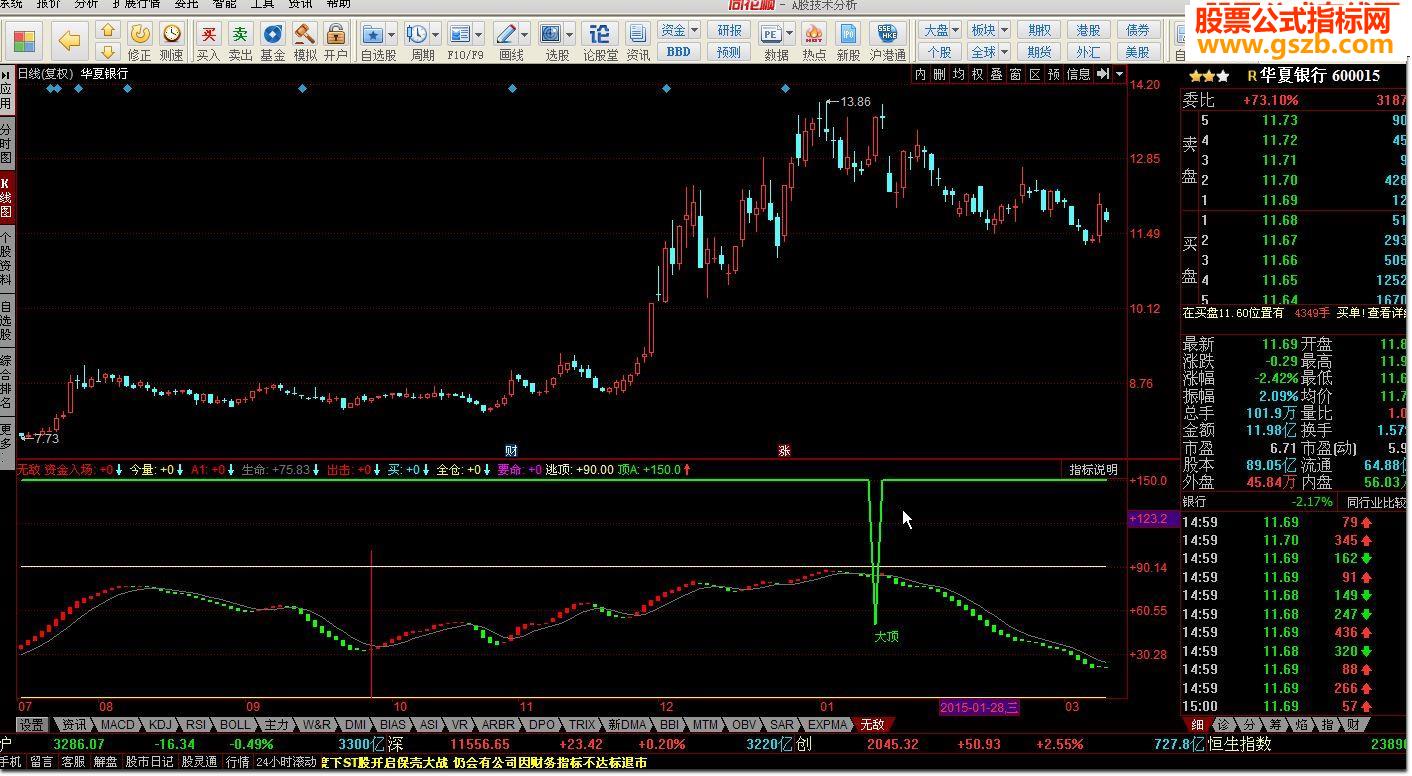The width and height of the screenshot is (1412, 776).
Task: Click the scrolling news headline at bottom
Action: (484, 762)
